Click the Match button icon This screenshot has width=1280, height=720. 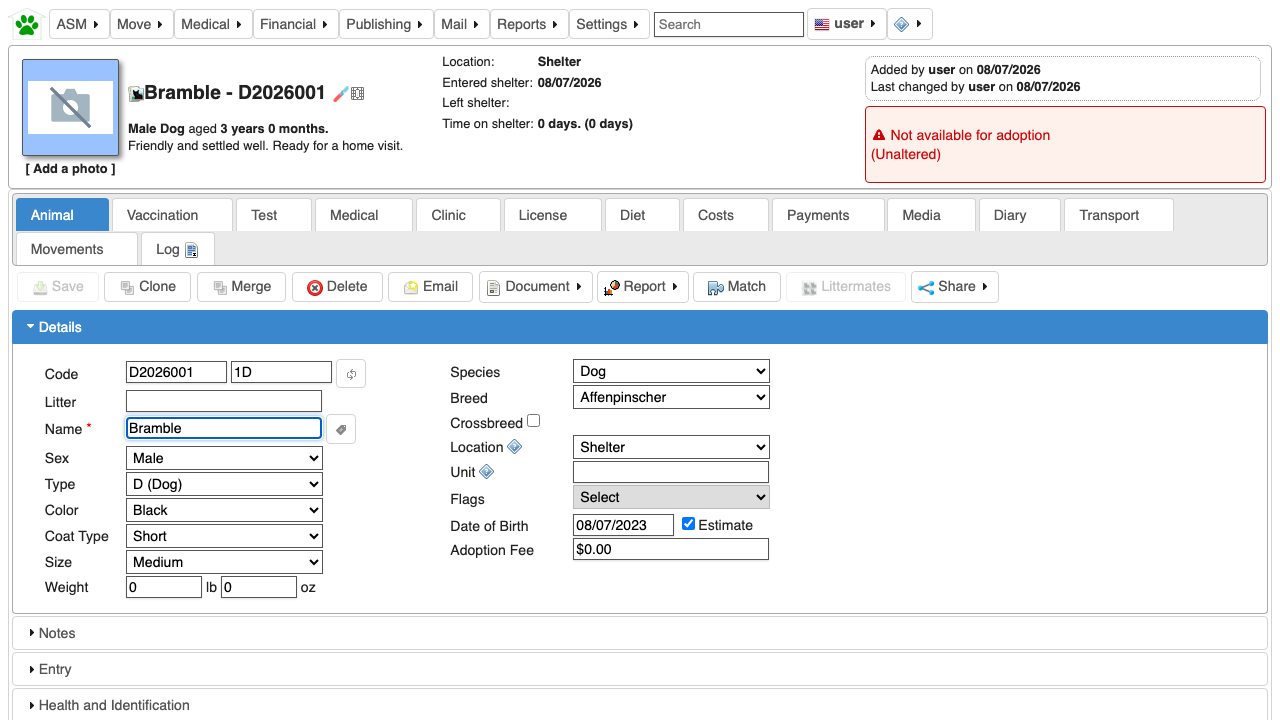tap(716, 287)
